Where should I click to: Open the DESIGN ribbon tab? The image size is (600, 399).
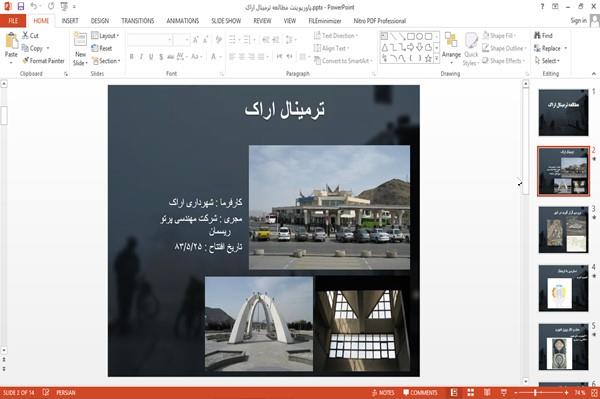pos(99,21)
